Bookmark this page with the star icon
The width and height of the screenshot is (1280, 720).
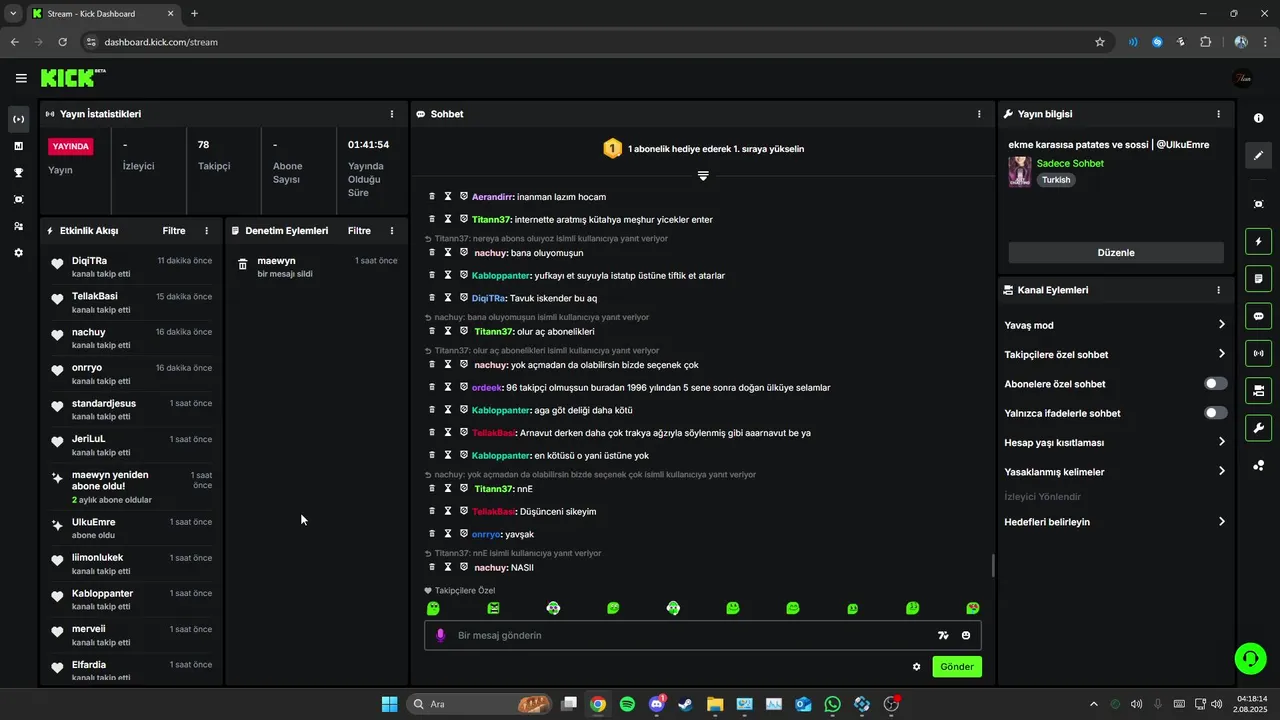tap(1100, 42)
